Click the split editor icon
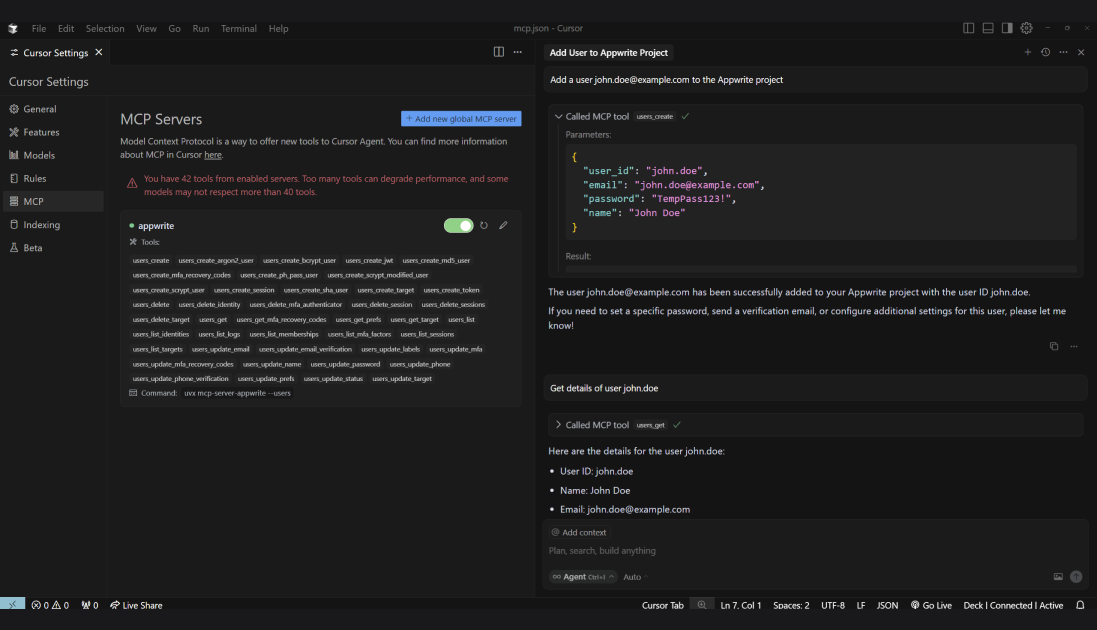Viewport: 1097px width, 630px height. coord(499,52)
